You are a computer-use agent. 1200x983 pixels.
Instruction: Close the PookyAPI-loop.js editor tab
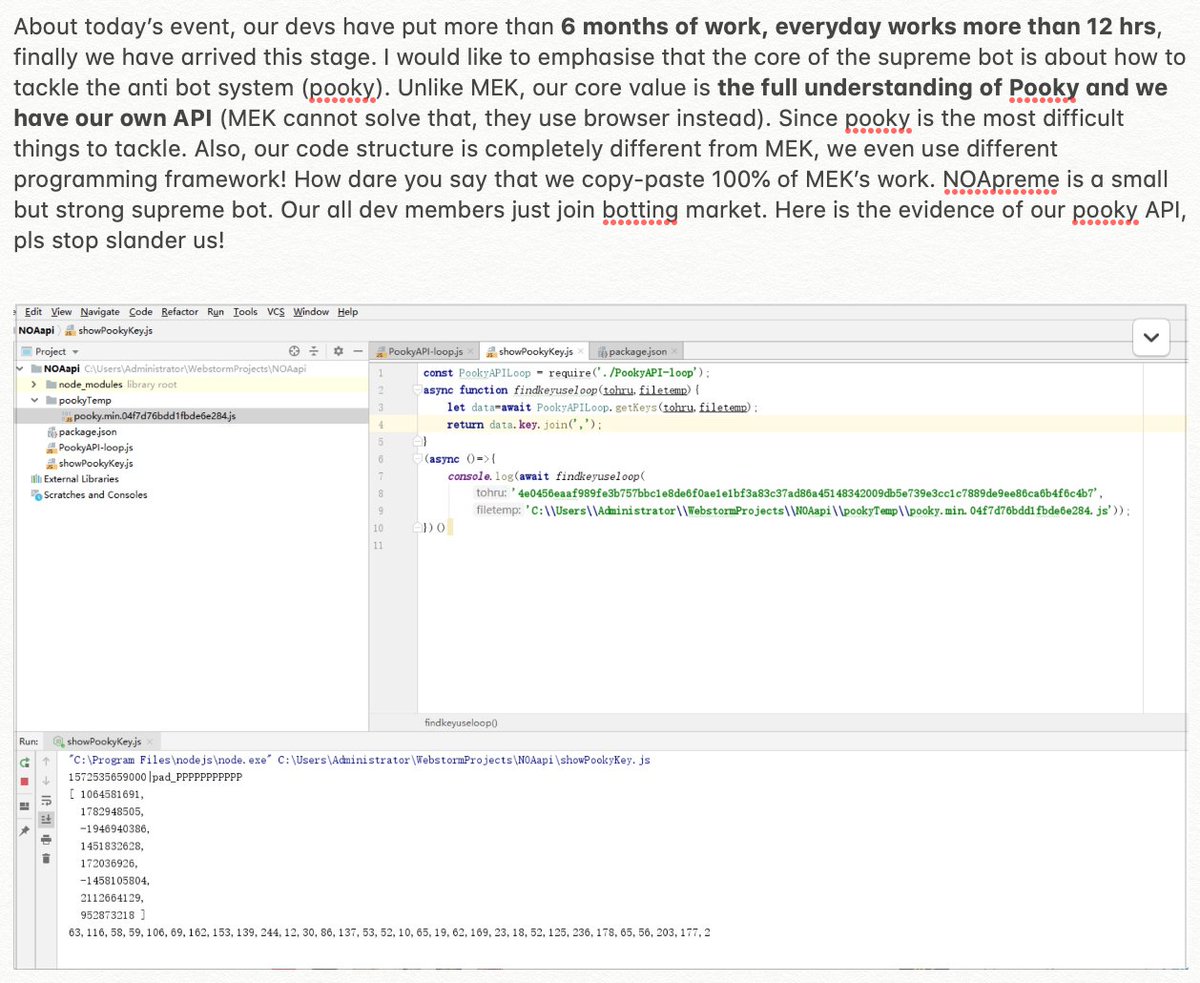(x=470, y=351)
